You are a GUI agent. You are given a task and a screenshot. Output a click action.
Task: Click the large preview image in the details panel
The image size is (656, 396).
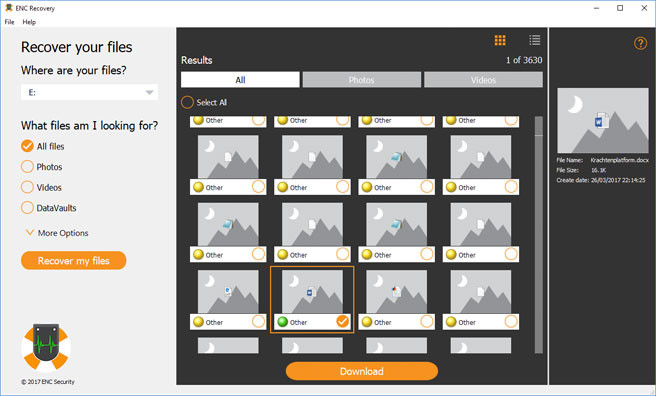click(602, 120)
